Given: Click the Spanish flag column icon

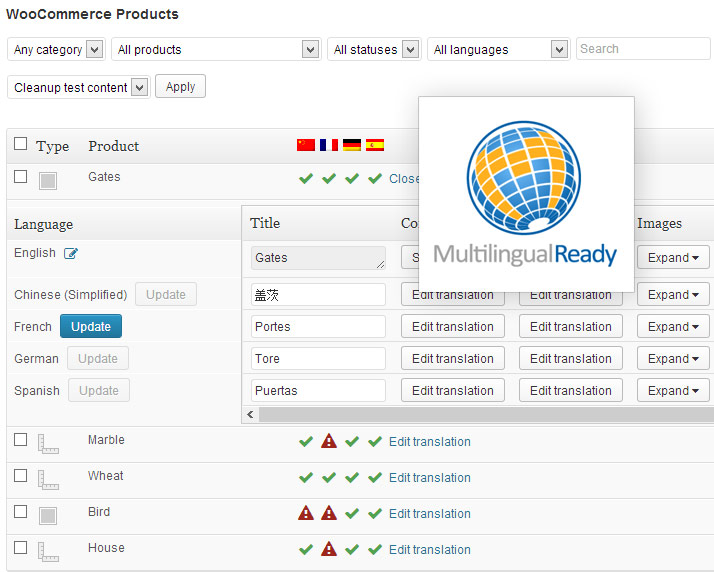Looking at the screenshot, I should point(375,145).
